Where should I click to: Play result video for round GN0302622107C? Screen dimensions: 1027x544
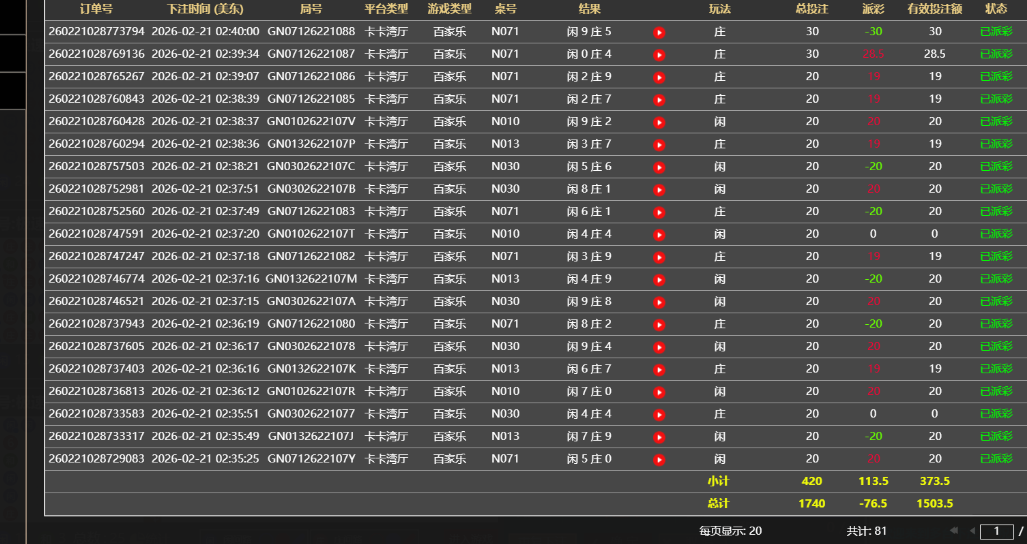click(x=659, y=167)
